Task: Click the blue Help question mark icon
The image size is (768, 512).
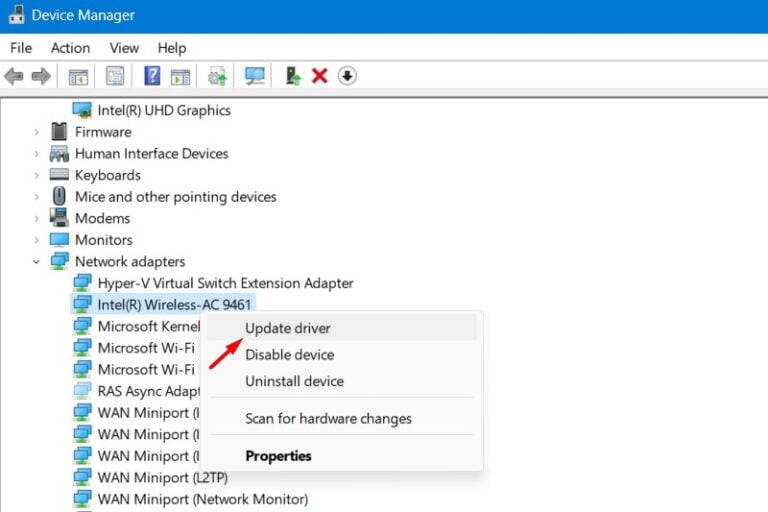Action: click(x=152, y=76)
